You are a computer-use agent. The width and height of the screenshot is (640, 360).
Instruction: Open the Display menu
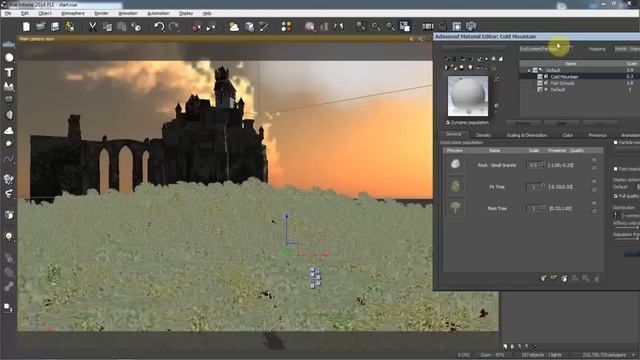click(186, 13)
